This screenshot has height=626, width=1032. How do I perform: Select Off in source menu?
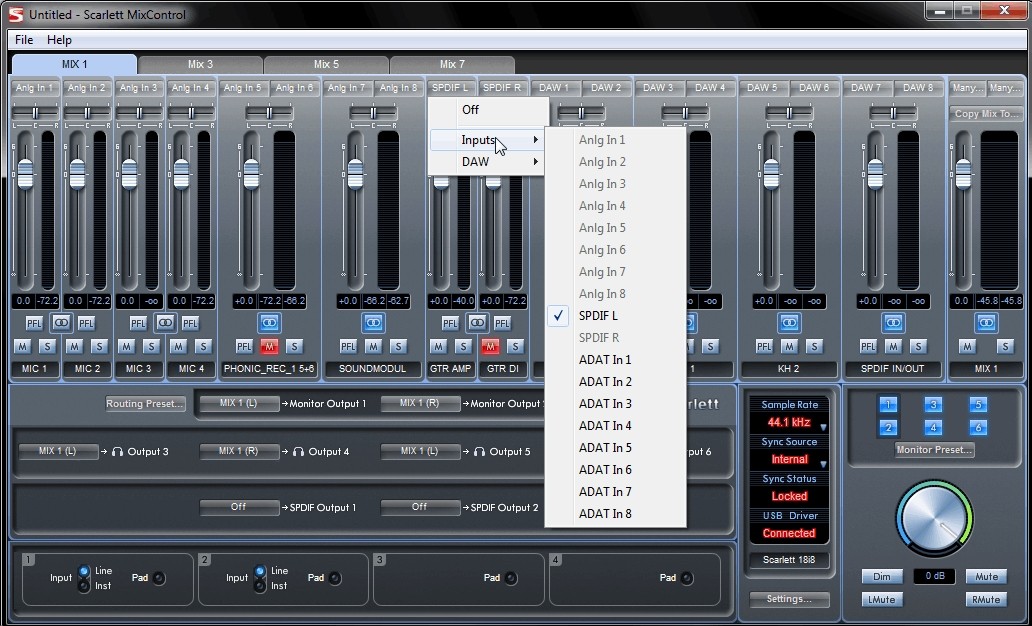click(x=488, y=110)
